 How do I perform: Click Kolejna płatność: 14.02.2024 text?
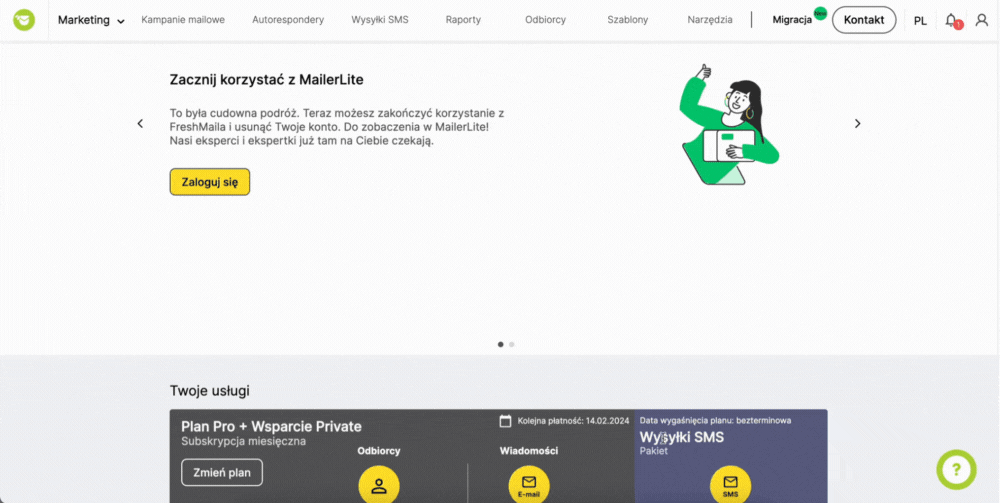click(573, 421)
